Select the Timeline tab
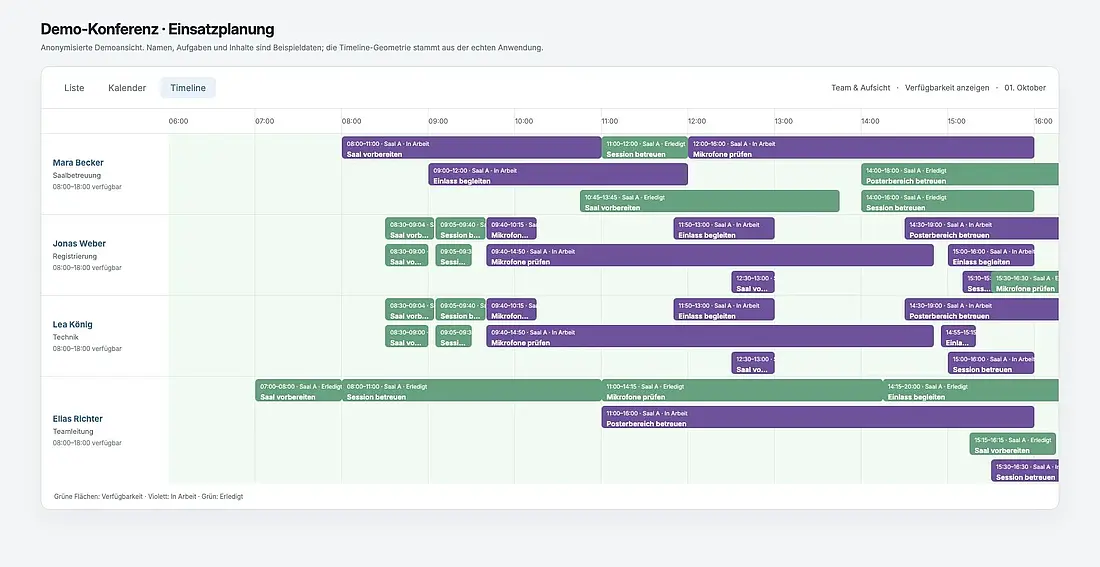The image size is (1100, 567). [188, 88]
